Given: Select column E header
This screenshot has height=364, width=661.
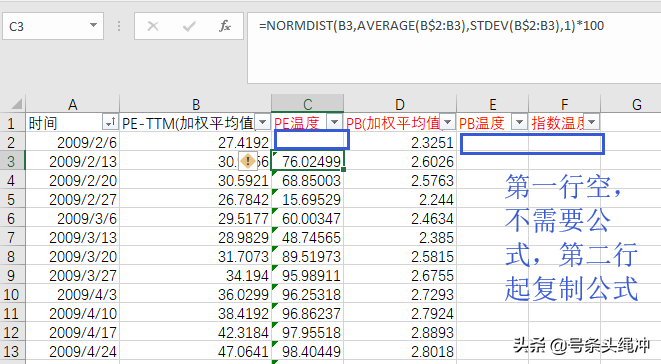Looking at the screenshot, I should coord(492,104).
